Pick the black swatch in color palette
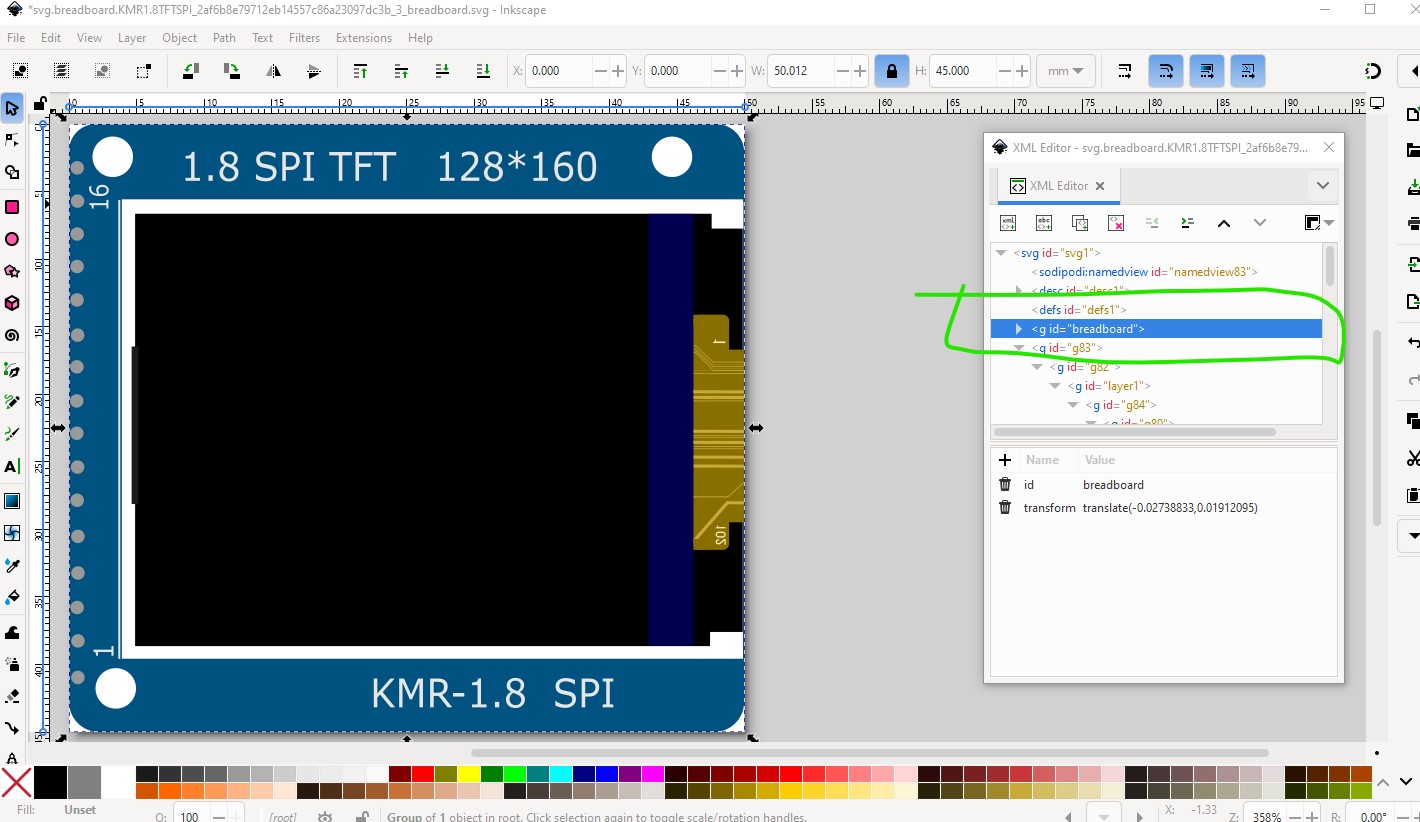Screen dimensions: 1420x822 50,782
